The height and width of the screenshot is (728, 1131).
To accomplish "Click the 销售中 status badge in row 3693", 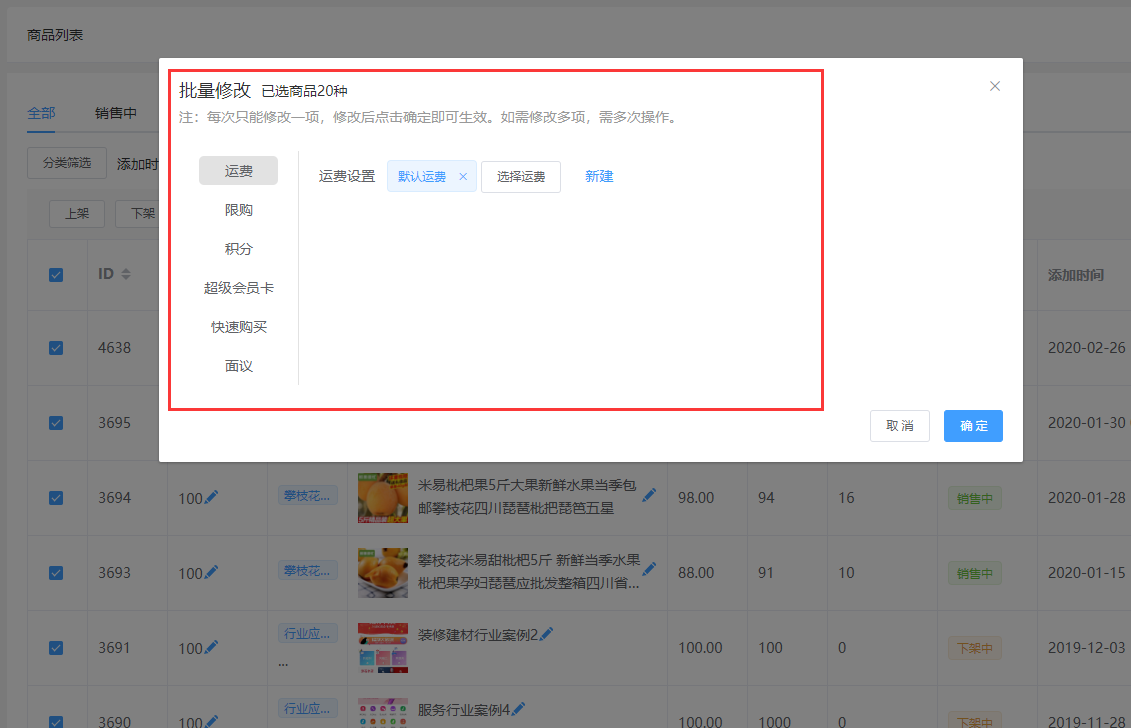I will [x=974, y=574].
